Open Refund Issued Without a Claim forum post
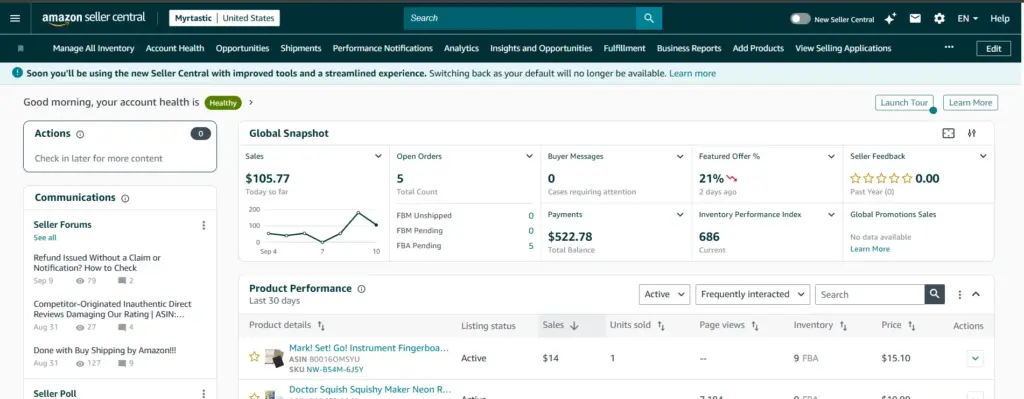Image resolution: width=1024 pixels, height=399 pixels. [x=97, y=263]
